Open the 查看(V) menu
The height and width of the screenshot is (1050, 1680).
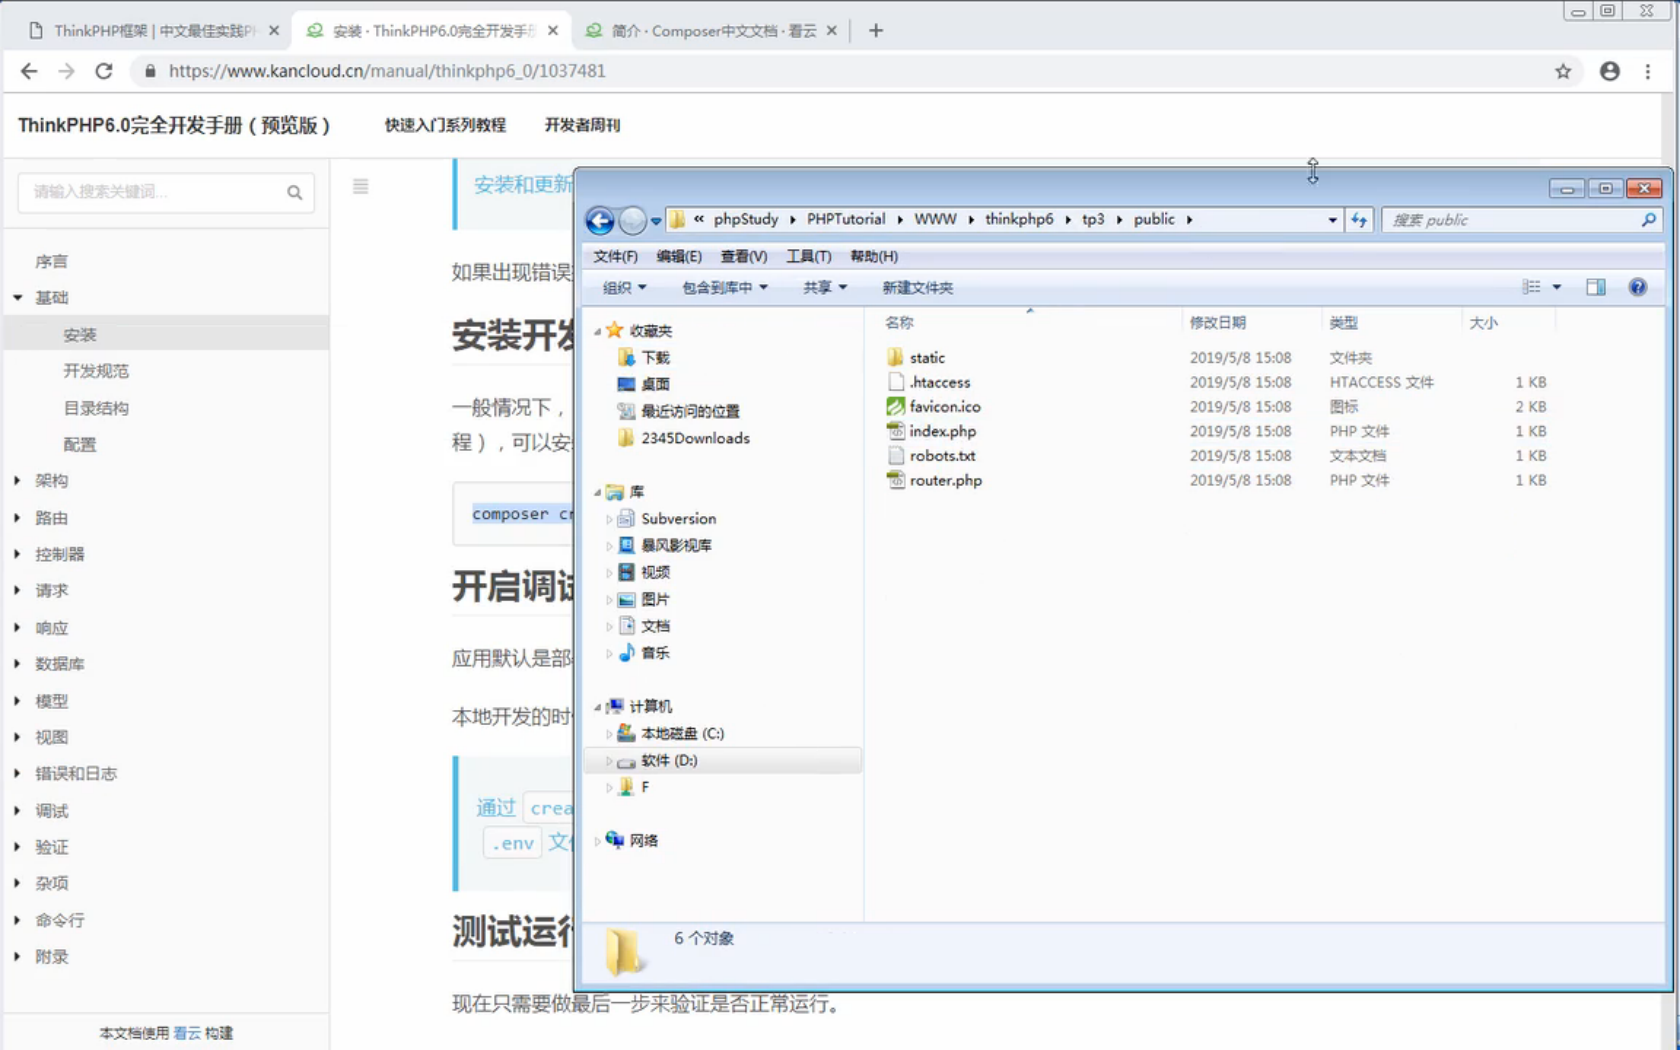744,257
